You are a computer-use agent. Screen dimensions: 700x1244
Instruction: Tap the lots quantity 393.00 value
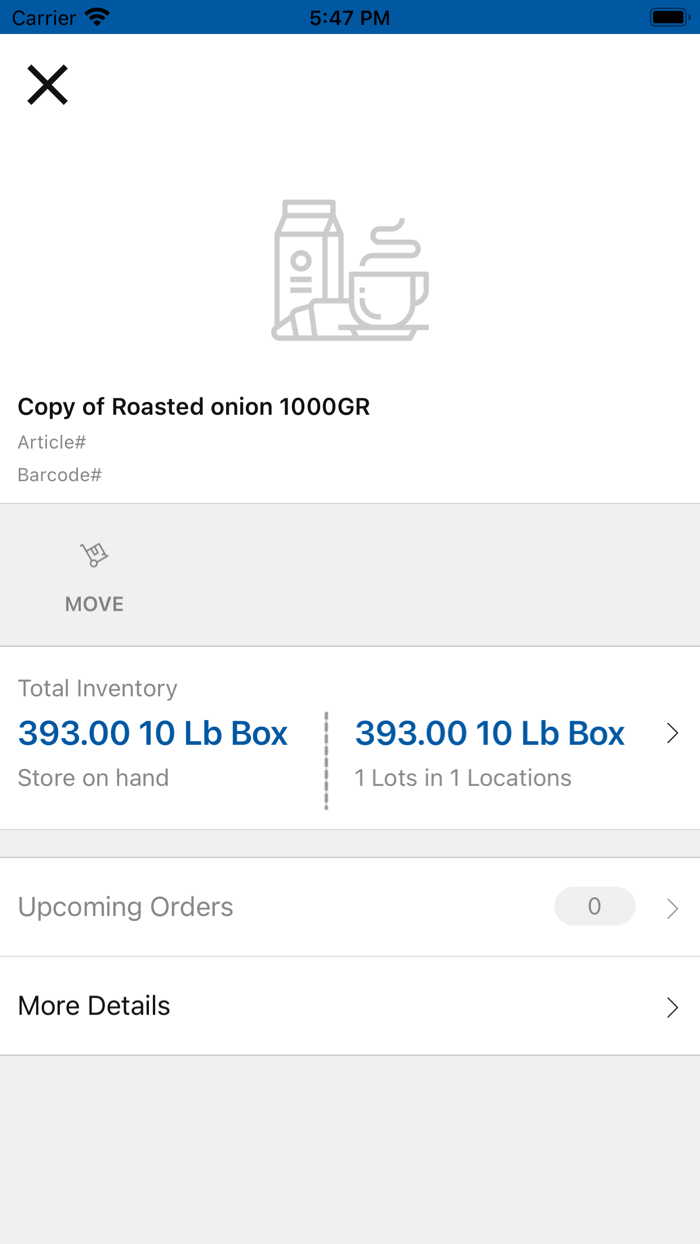(x=490, y=734)
